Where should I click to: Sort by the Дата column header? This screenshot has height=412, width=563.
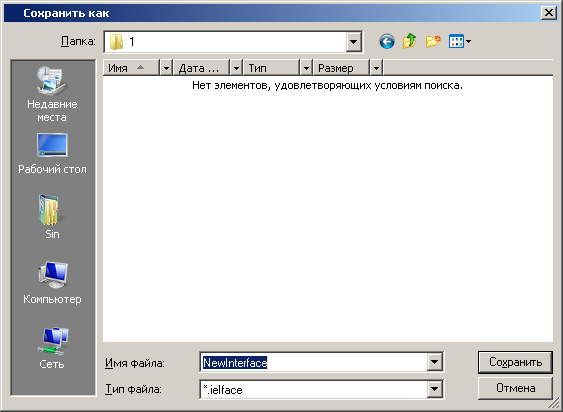[x=201, y=68]
